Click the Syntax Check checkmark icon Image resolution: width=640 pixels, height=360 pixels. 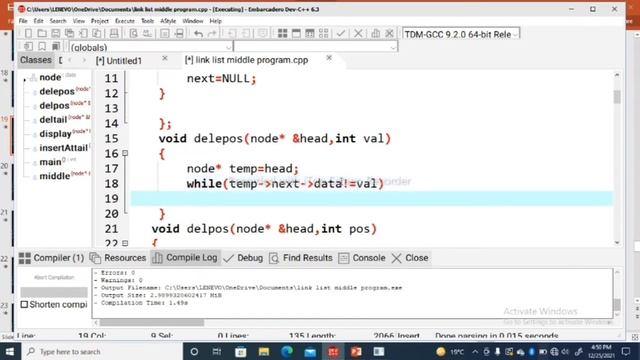(341, 34)
